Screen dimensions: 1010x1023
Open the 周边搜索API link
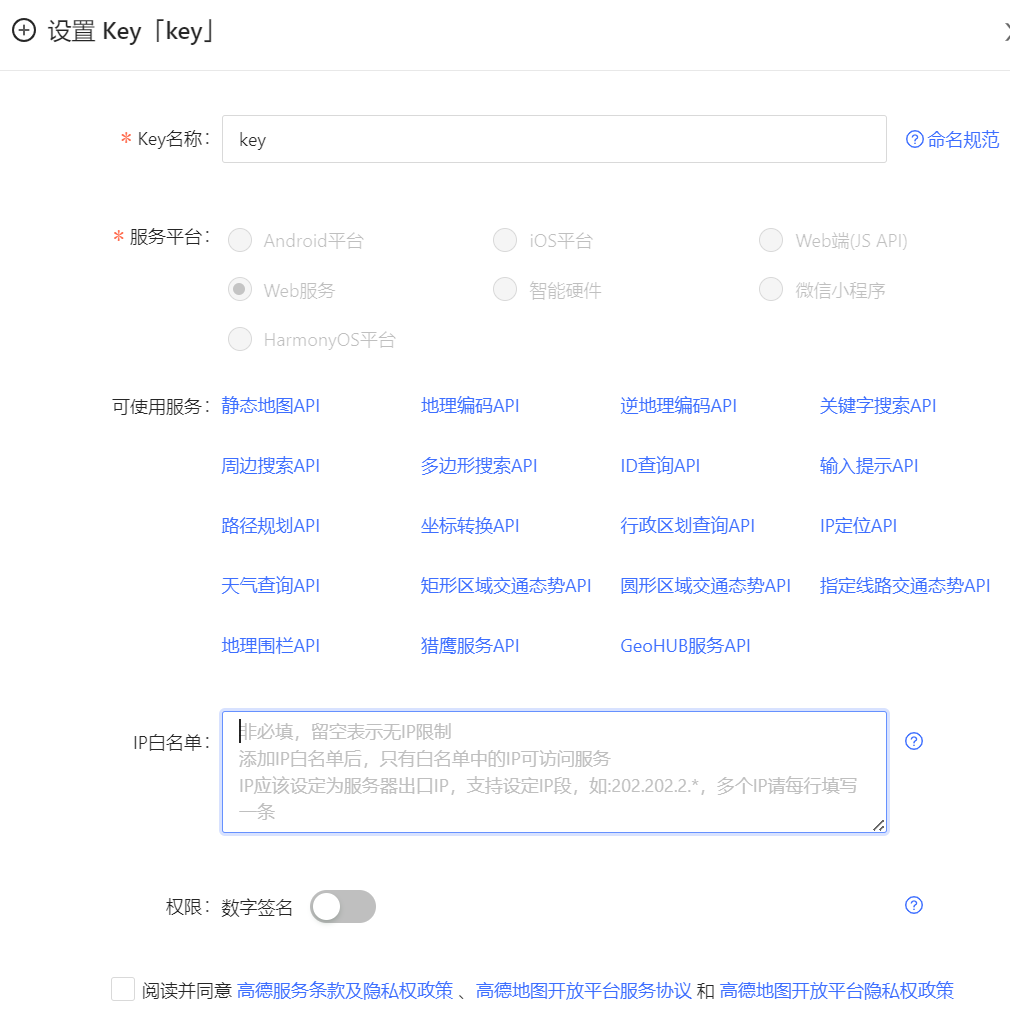coord(271,466)
